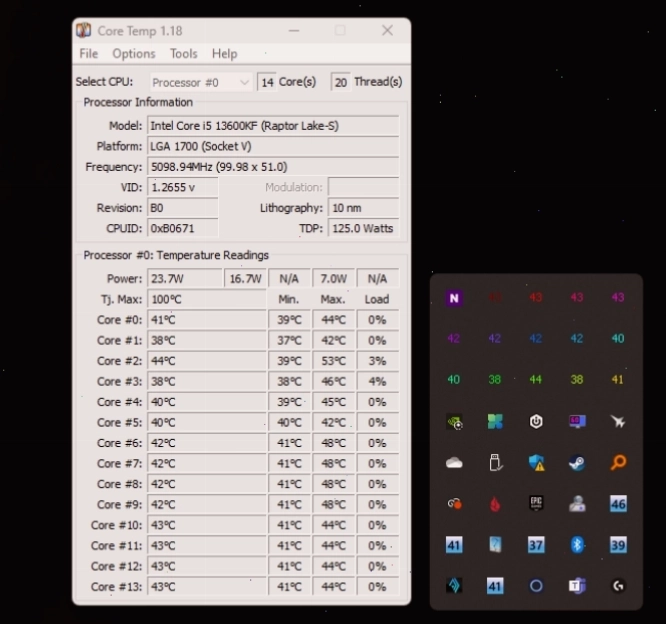The height and width of the screenshot is (625, 666).
Task: Click Core #2 maximum temperature 53°C
Action: click(333, 361)
